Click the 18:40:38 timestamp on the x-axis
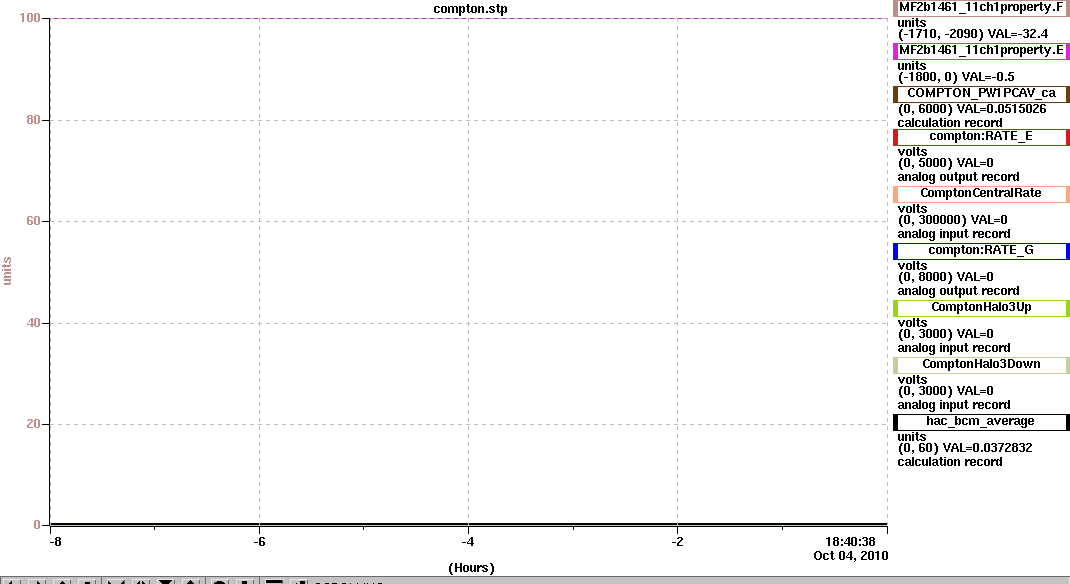The height and width of the screenshot is (584, 1070). coord(850,542)
